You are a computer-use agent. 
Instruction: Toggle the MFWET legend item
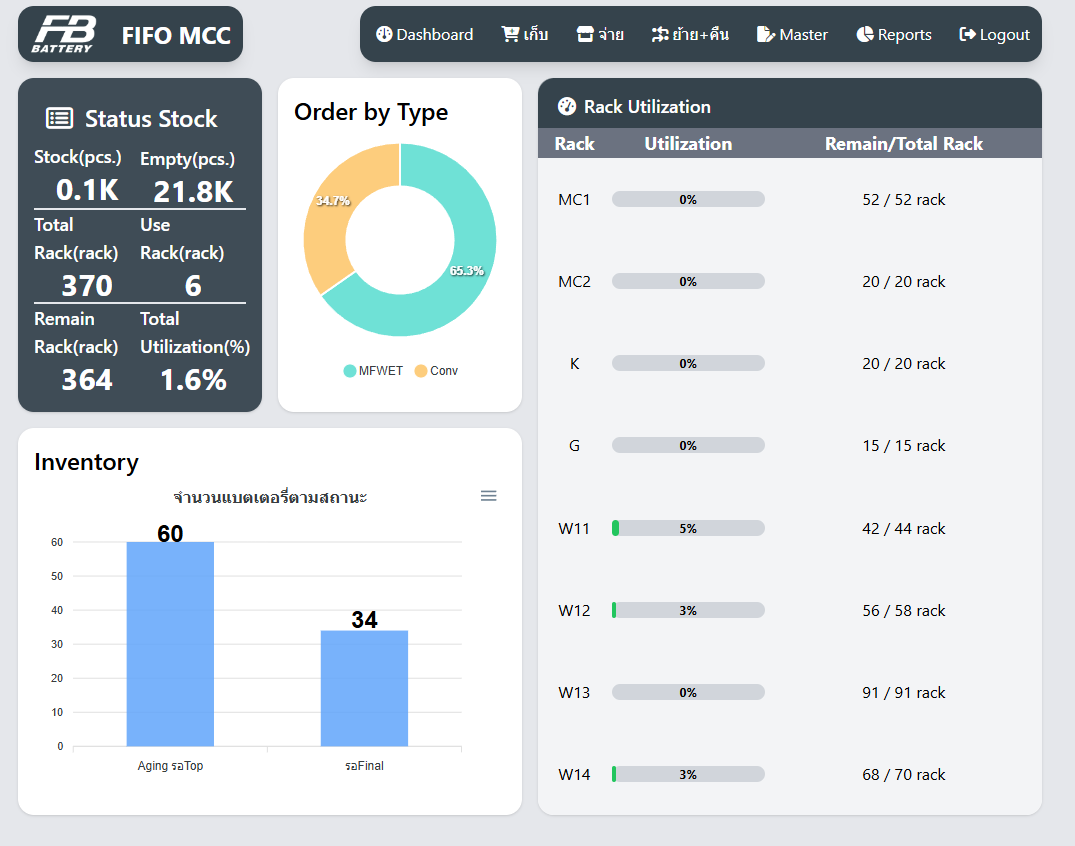(374, 371)
